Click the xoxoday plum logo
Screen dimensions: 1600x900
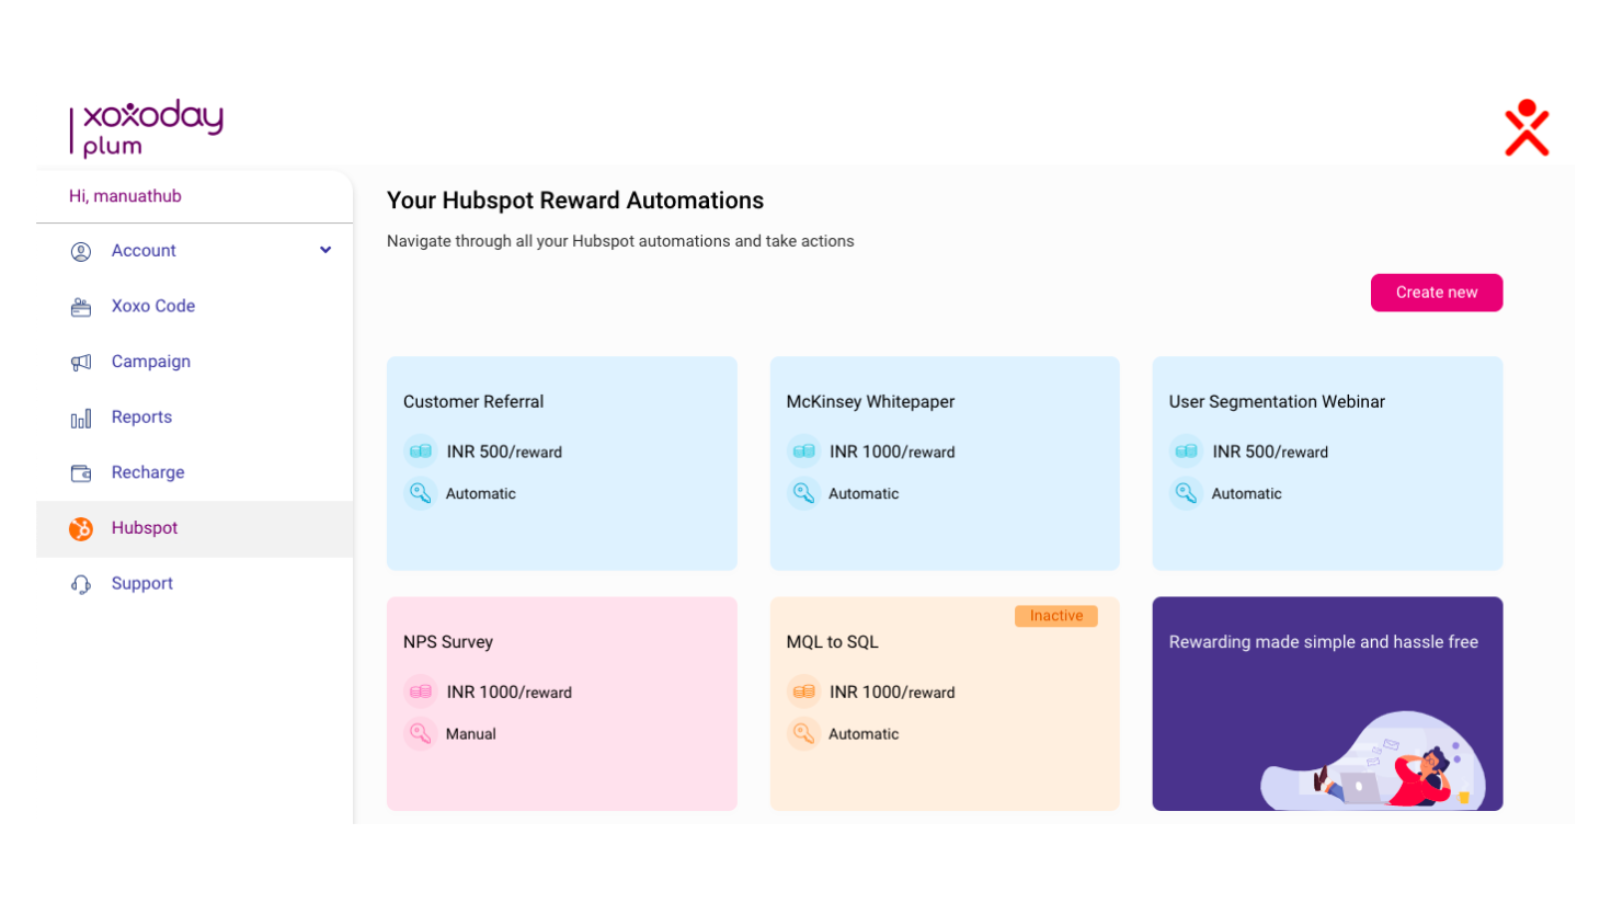tap(146, 128)
